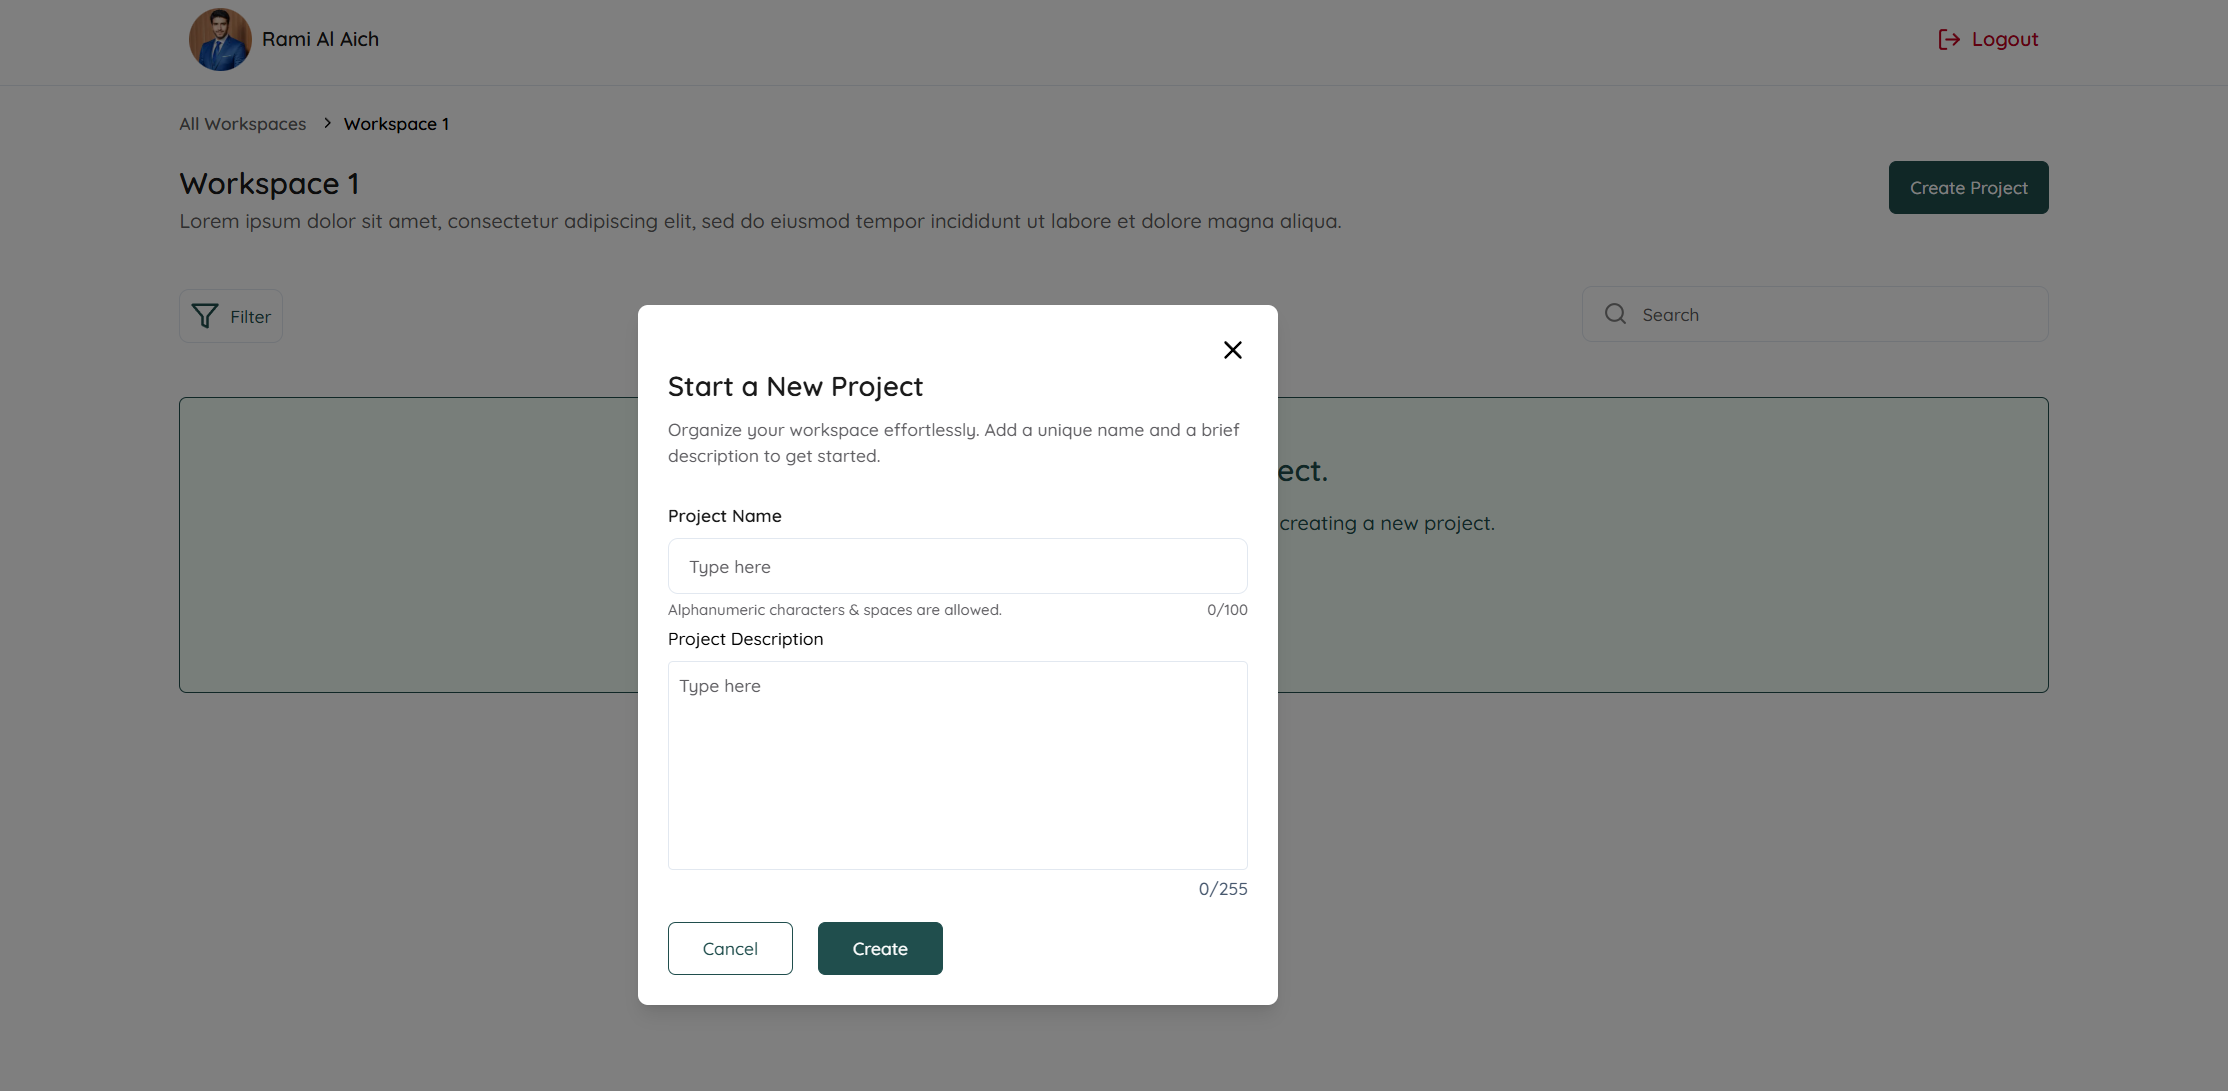
Task: Close the New Project dialog with X
Action: point(1232,350)
